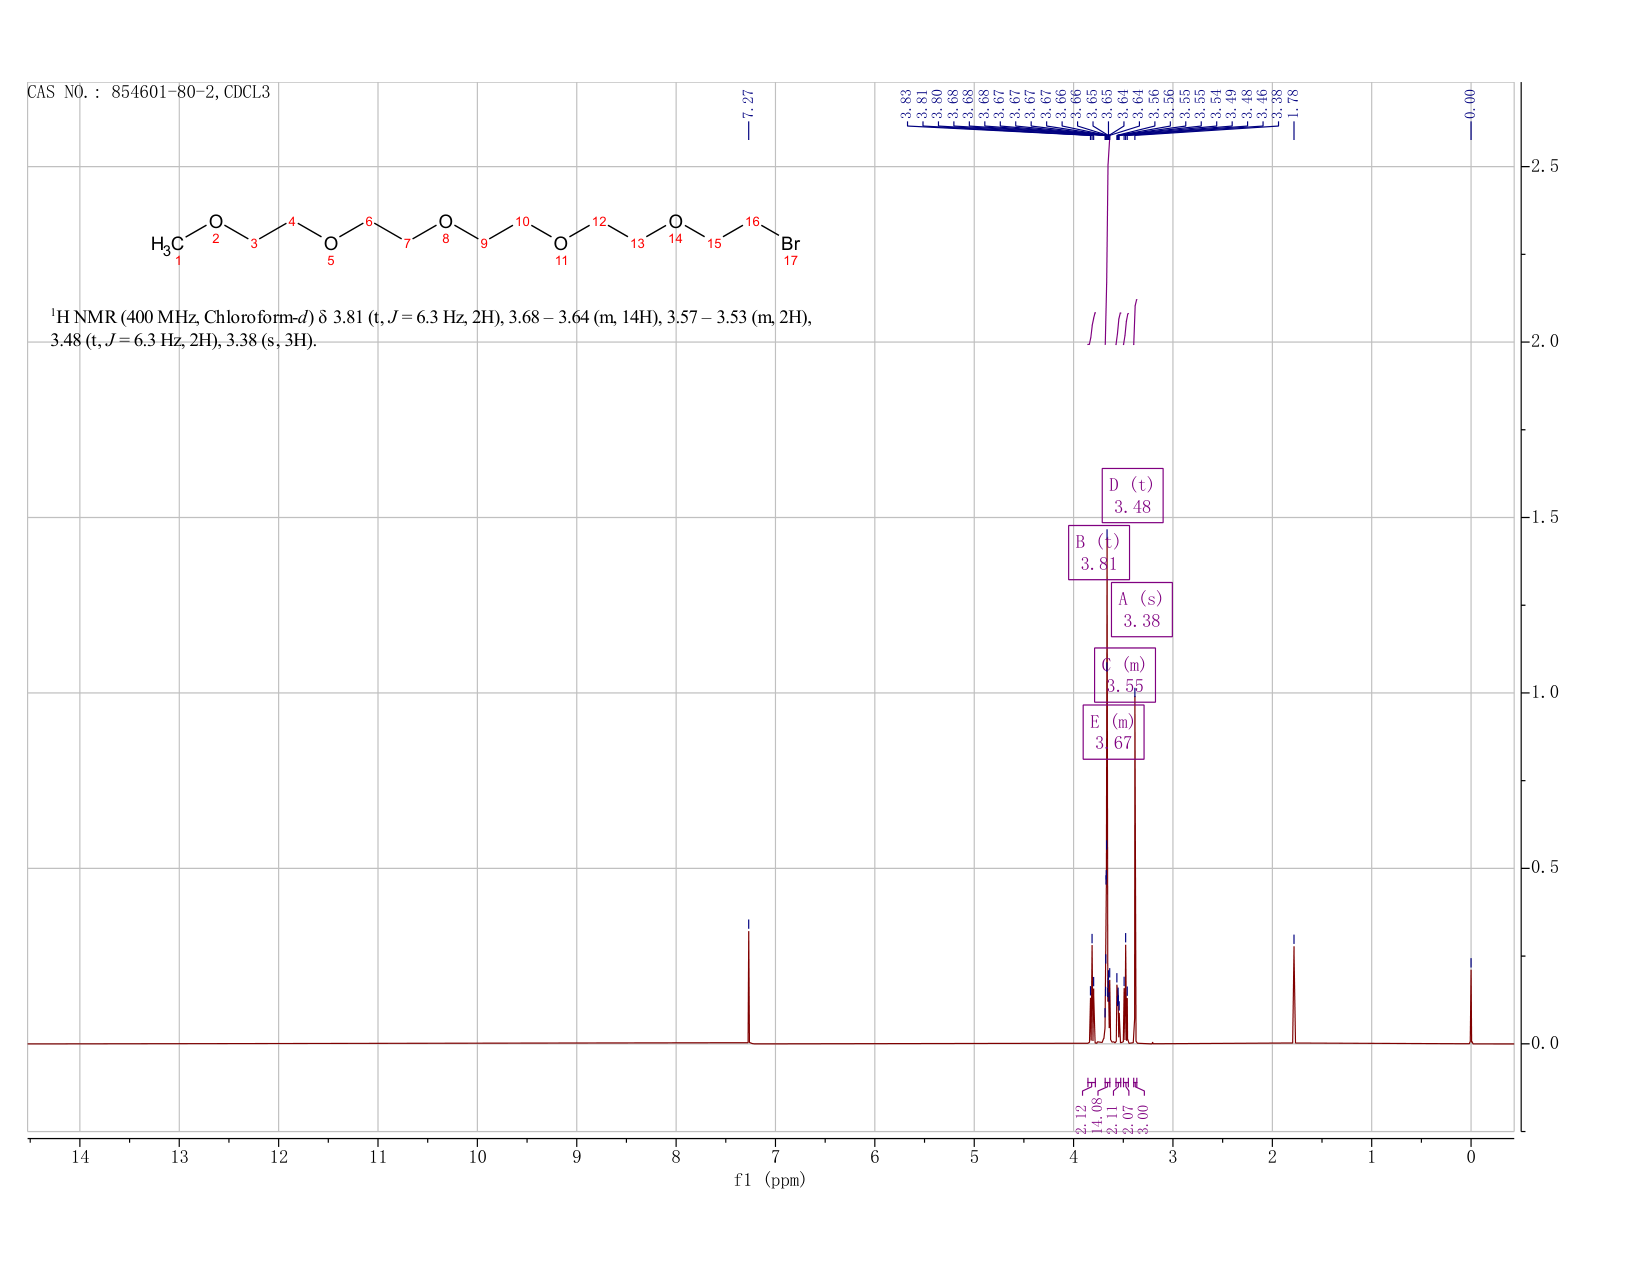Click the 5 tick label on ppm axis
The image size is (1650, 1275).
click(974, 1156)
